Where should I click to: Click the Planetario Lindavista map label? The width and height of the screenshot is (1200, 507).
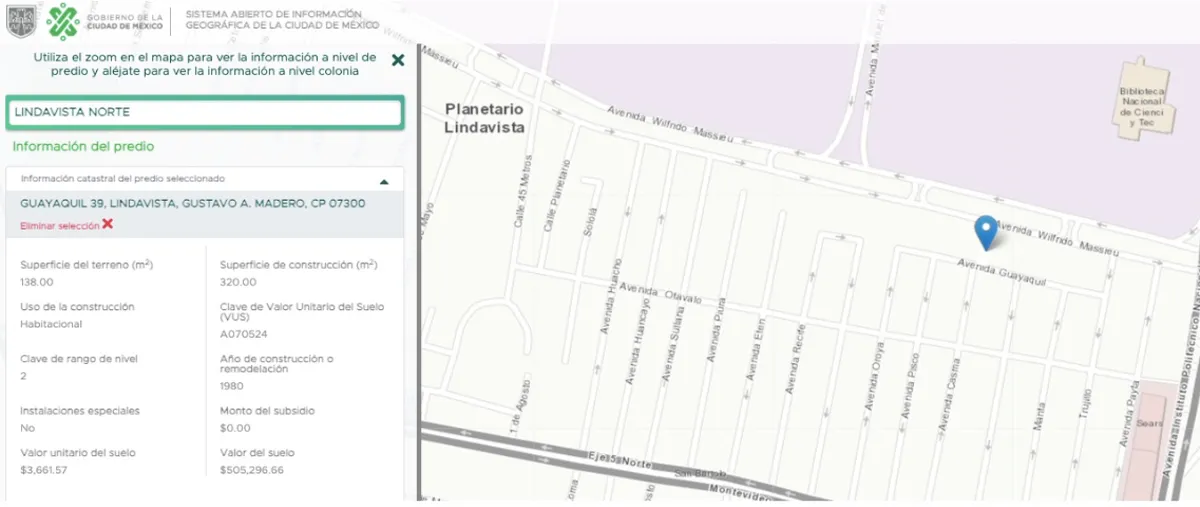(x=484, y=118)
